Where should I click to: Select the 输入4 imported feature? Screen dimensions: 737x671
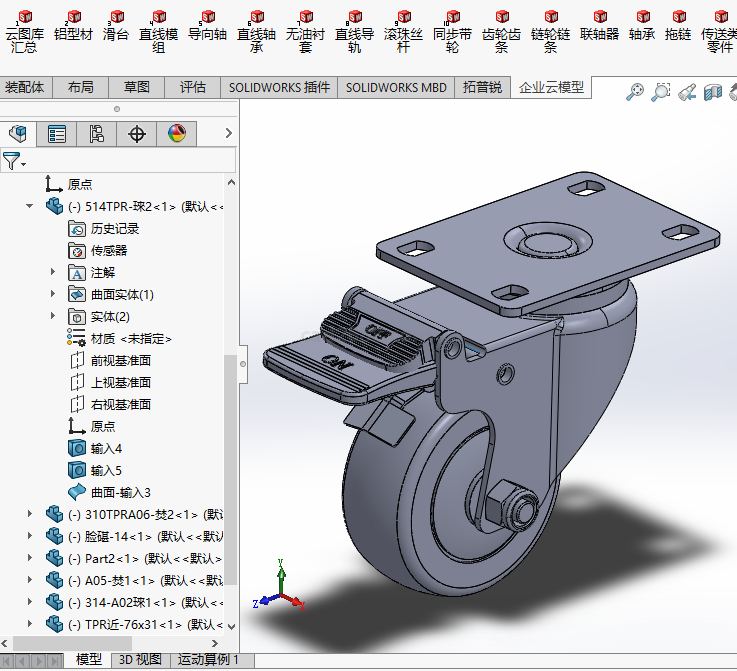point(105,448)
